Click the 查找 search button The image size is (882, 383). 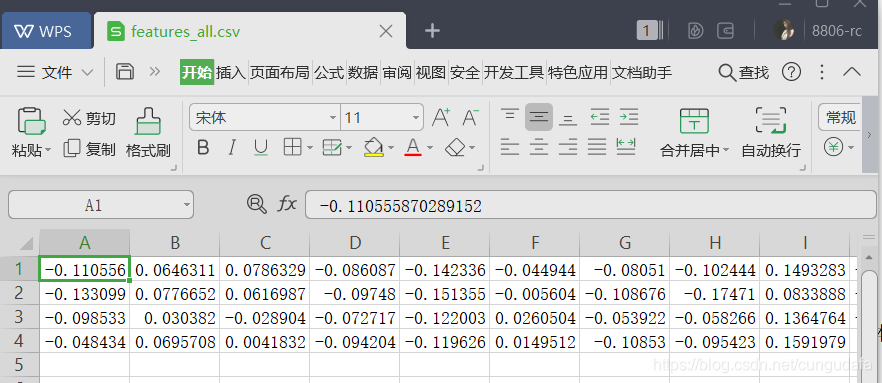point(744,73)
